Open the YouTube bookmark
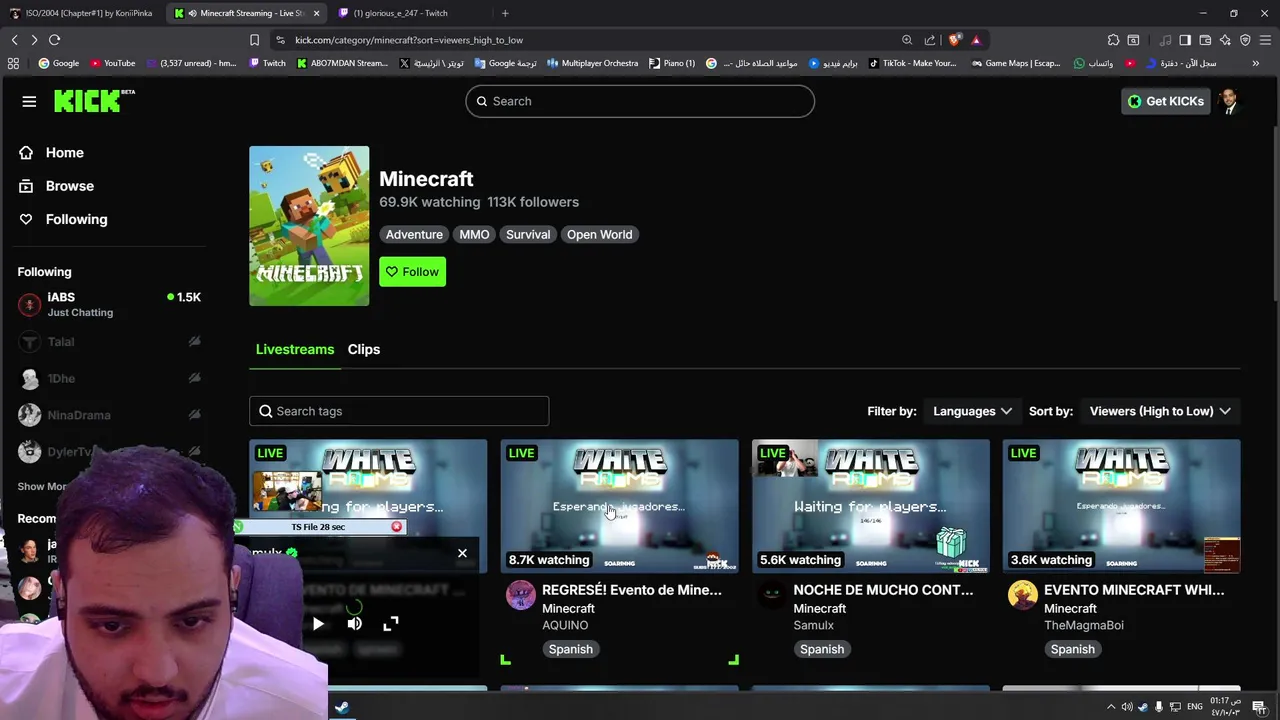The width and height of the screenshot is (1280, 720). point(112,63)
